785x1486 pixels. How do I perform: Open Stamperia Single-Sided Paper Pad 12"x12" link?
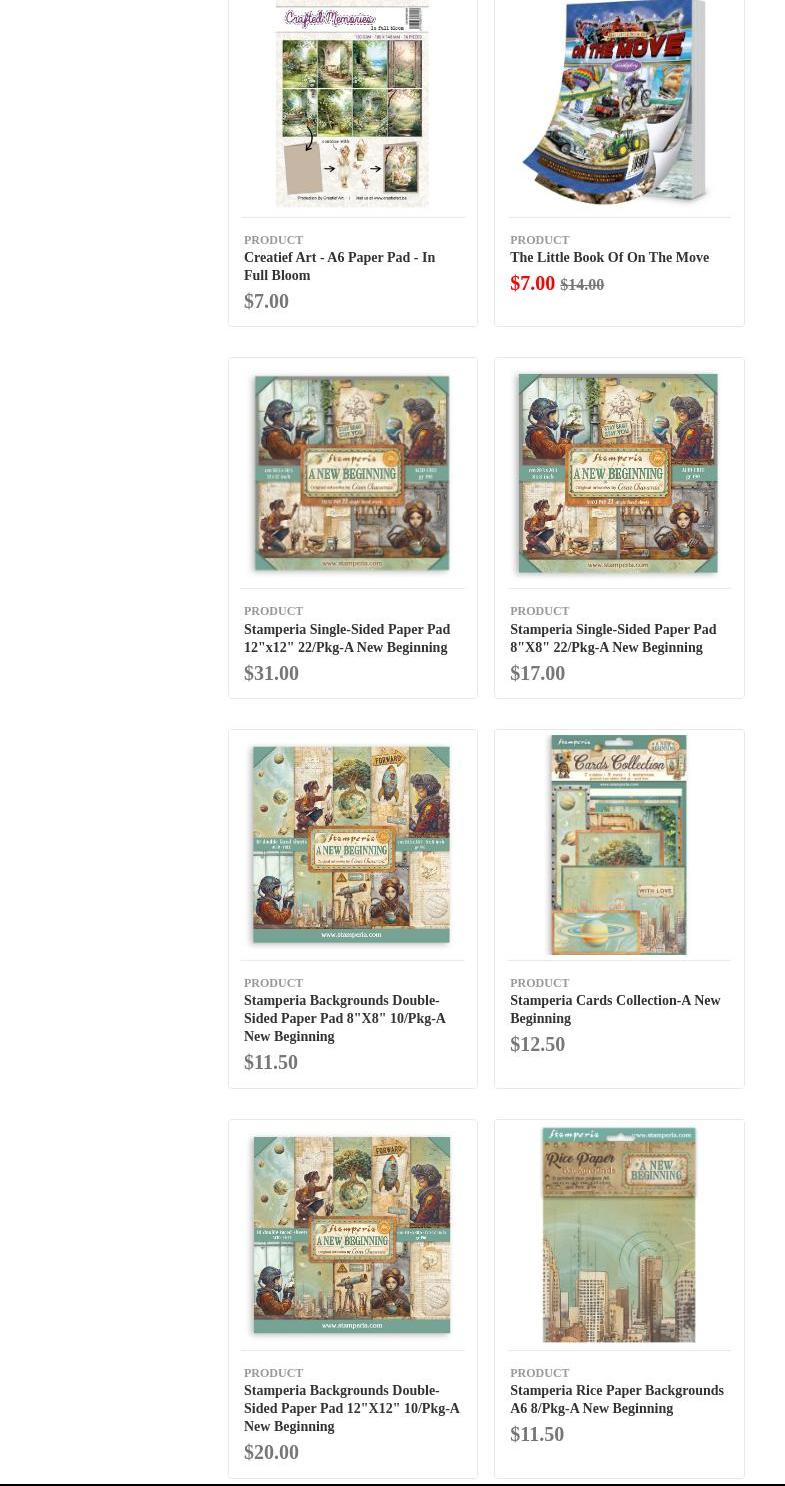[347, 638]
